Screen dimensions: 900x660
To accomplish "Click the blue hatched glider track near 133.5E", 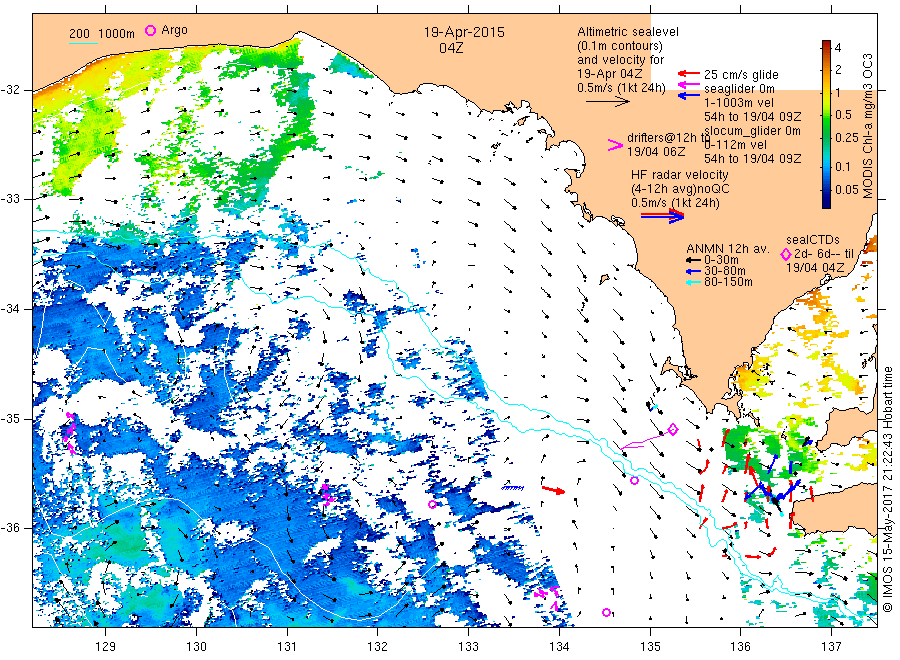I will pos(513,488).
